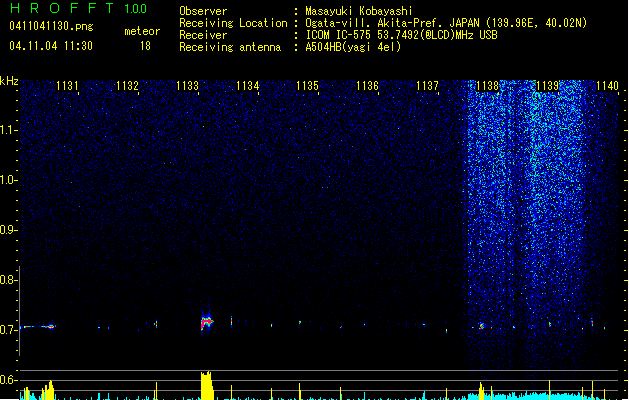Click the 1136 time axis marker
This screenshot has width=629, height=400.
pos(367,86)
